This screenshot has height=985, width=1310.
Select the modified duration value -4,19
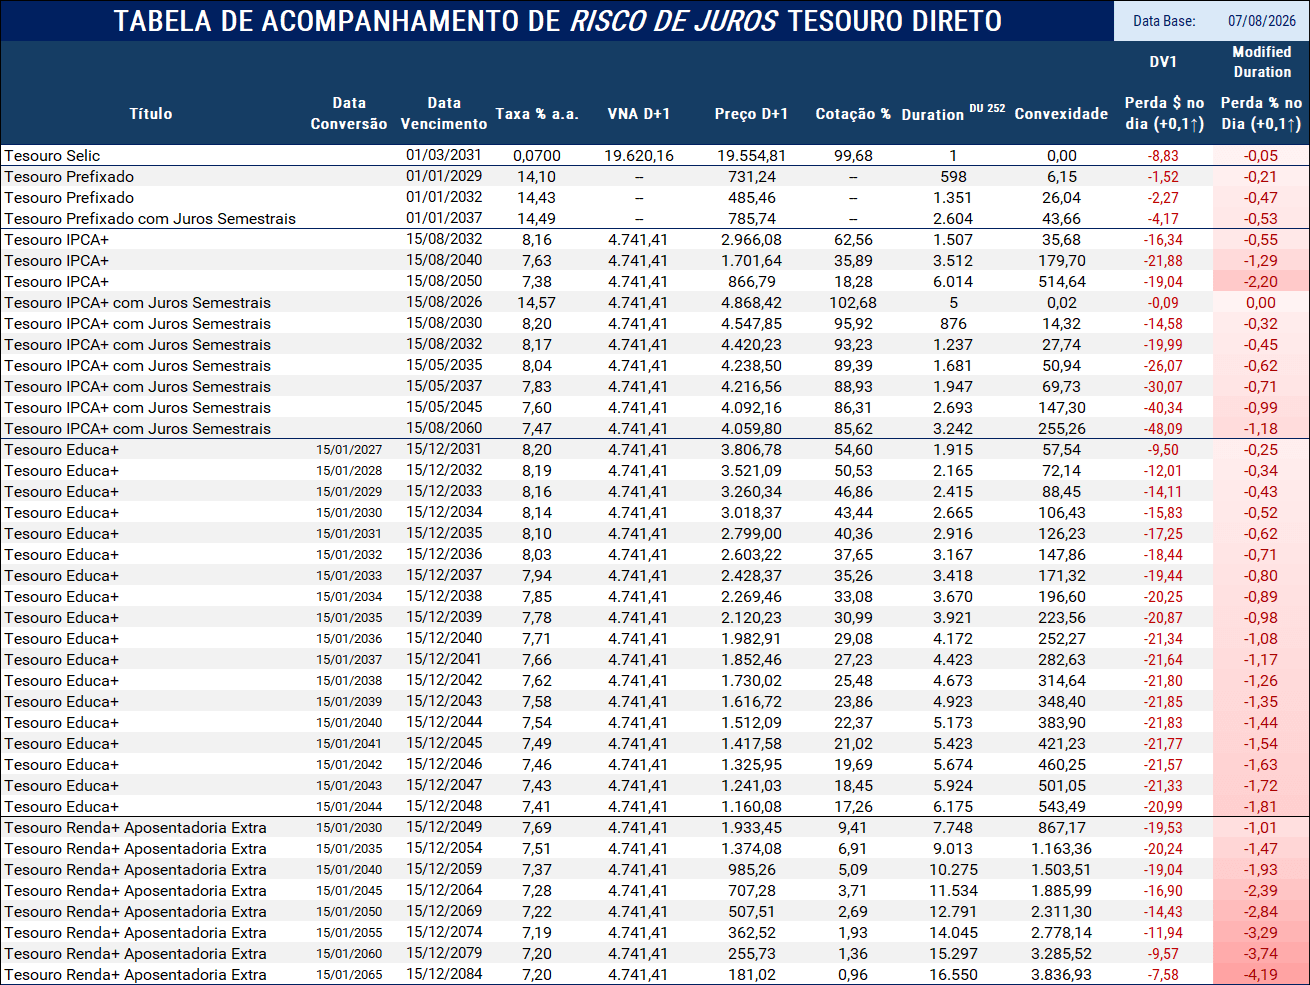1261,975
